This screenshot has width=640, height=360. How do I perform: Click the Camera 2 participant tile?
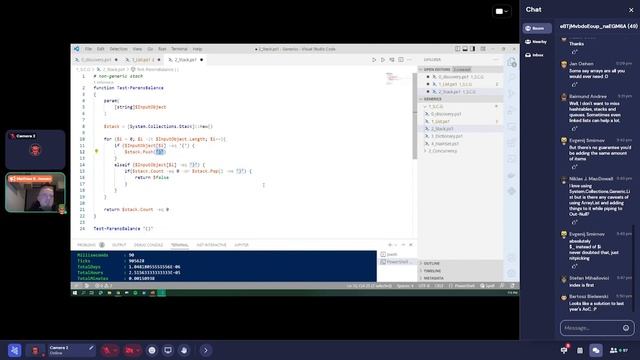[35, 149]
